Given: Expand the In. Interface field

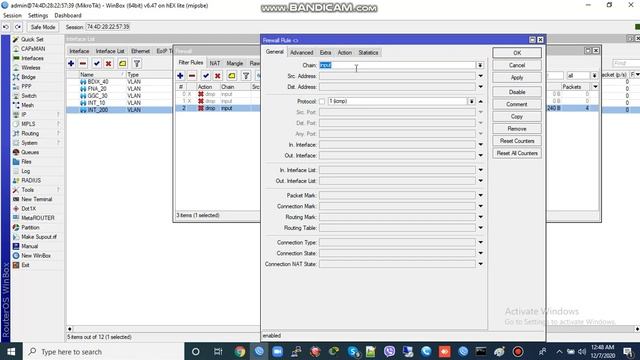Looking at the screenshot, I should click(480, 144).
